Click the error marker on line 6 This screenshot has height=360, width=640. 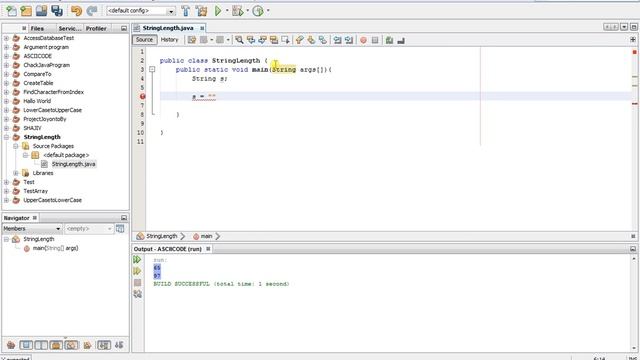click(142, 96)
